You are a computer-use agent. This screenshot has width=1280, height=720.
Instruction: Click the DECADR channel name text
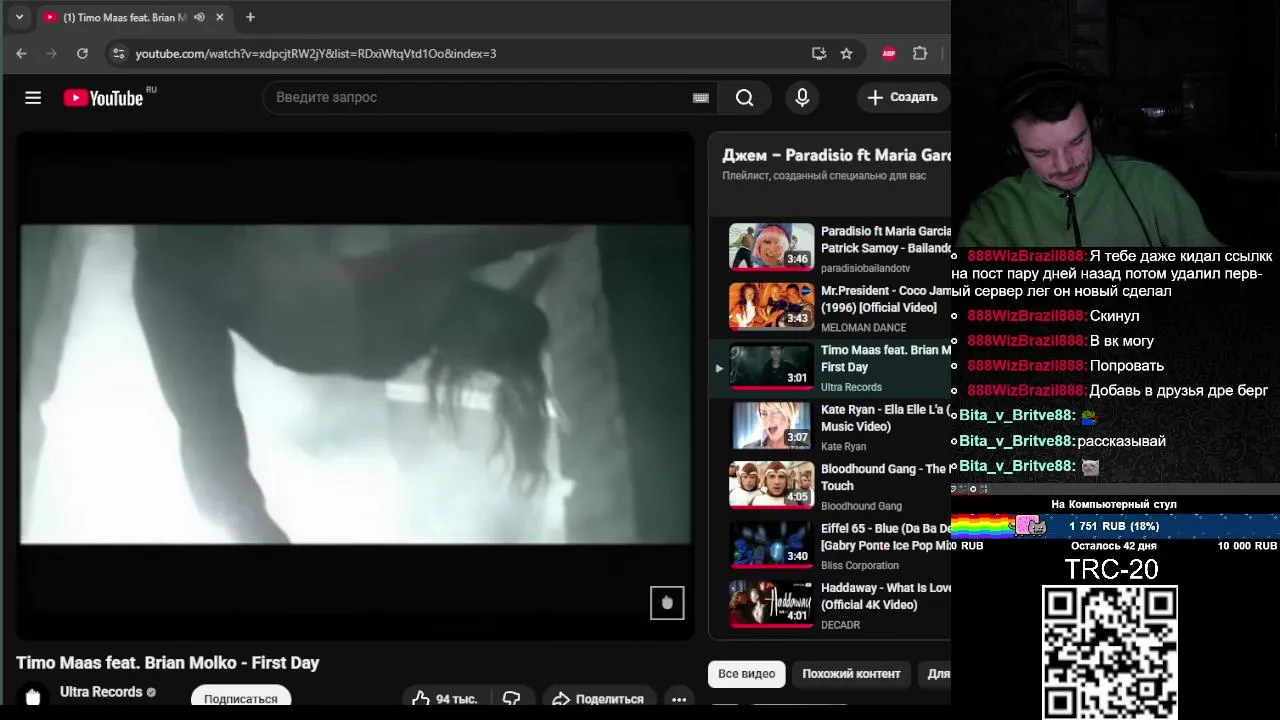pyautogui.click(x=841, y=625)
